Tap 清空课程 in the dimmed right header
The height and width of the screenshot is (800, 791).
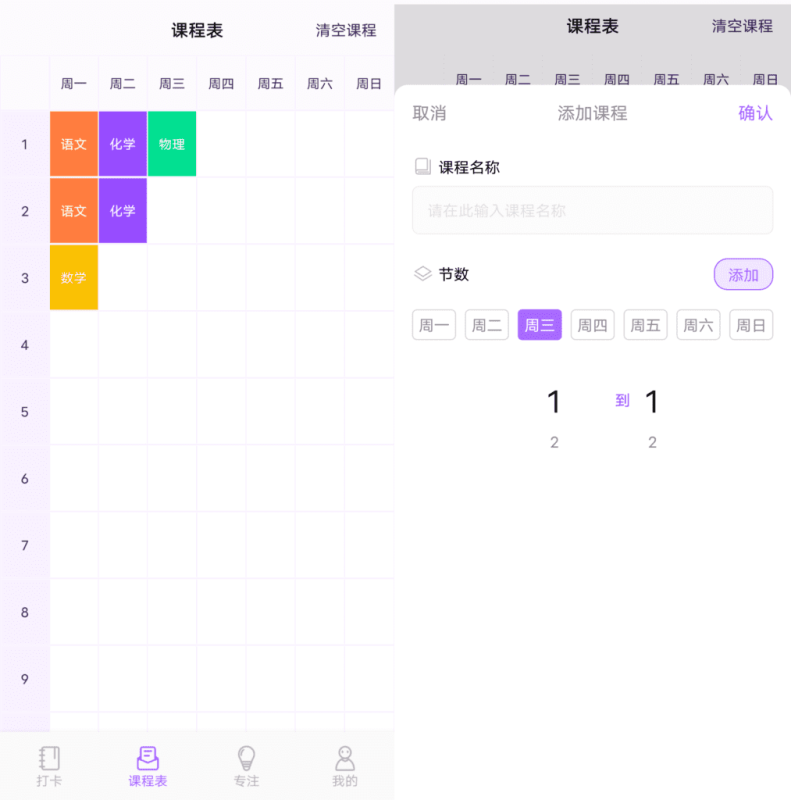(742, 26)
